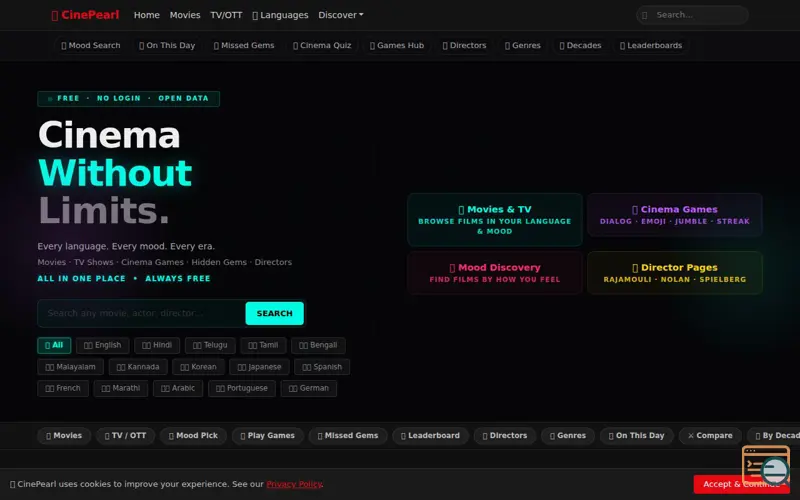Viewport: 800px width, 500px height.
Task: Open the Director Pages card
Action: (674, 273)
